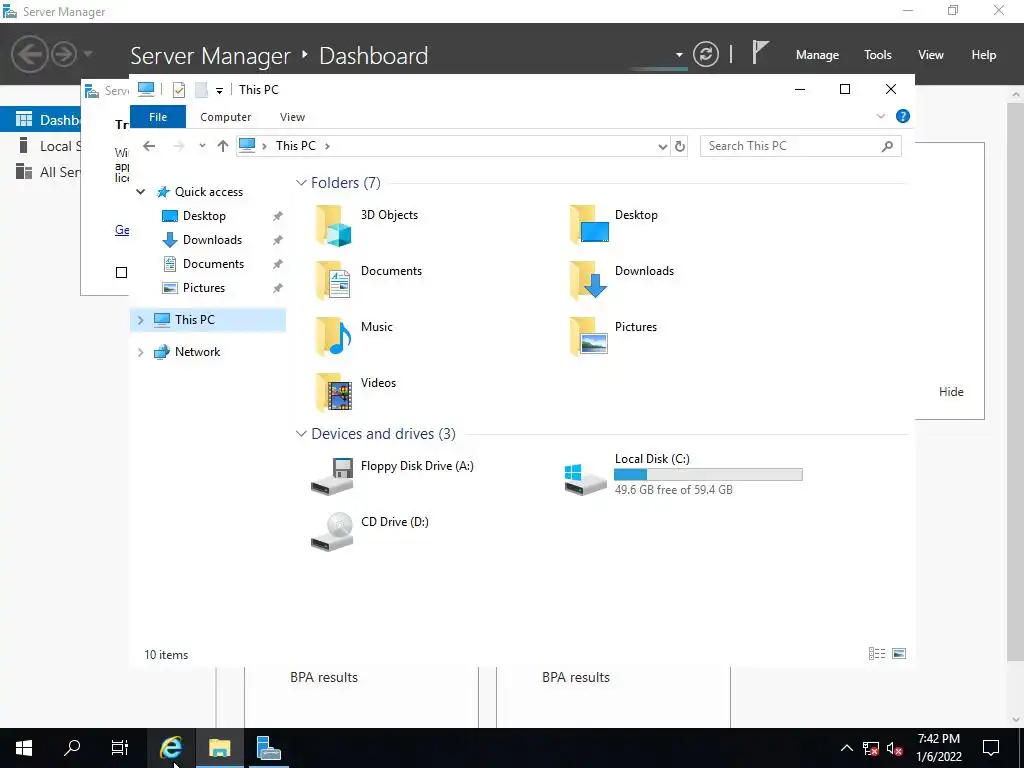Click BPA results in right tile

(x=576, y=677)
